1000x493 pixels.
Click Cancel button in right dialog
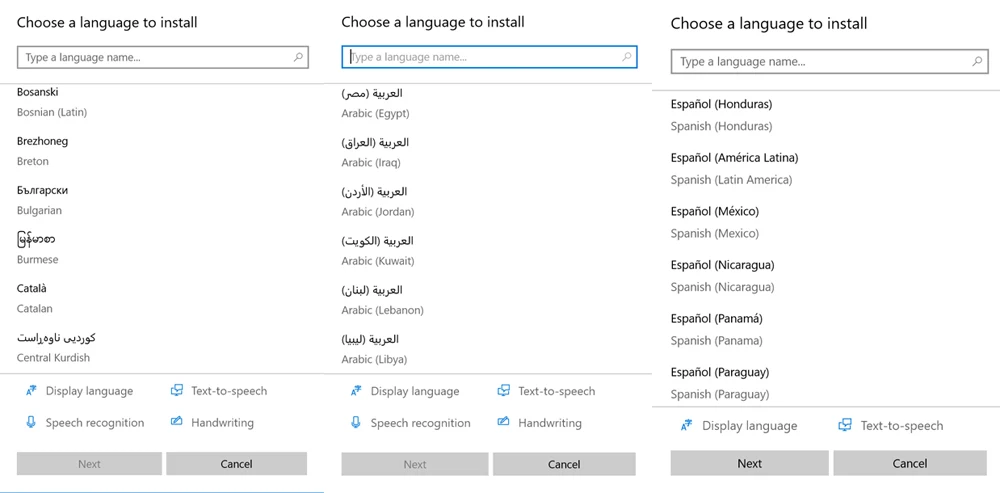coord(910,463)
